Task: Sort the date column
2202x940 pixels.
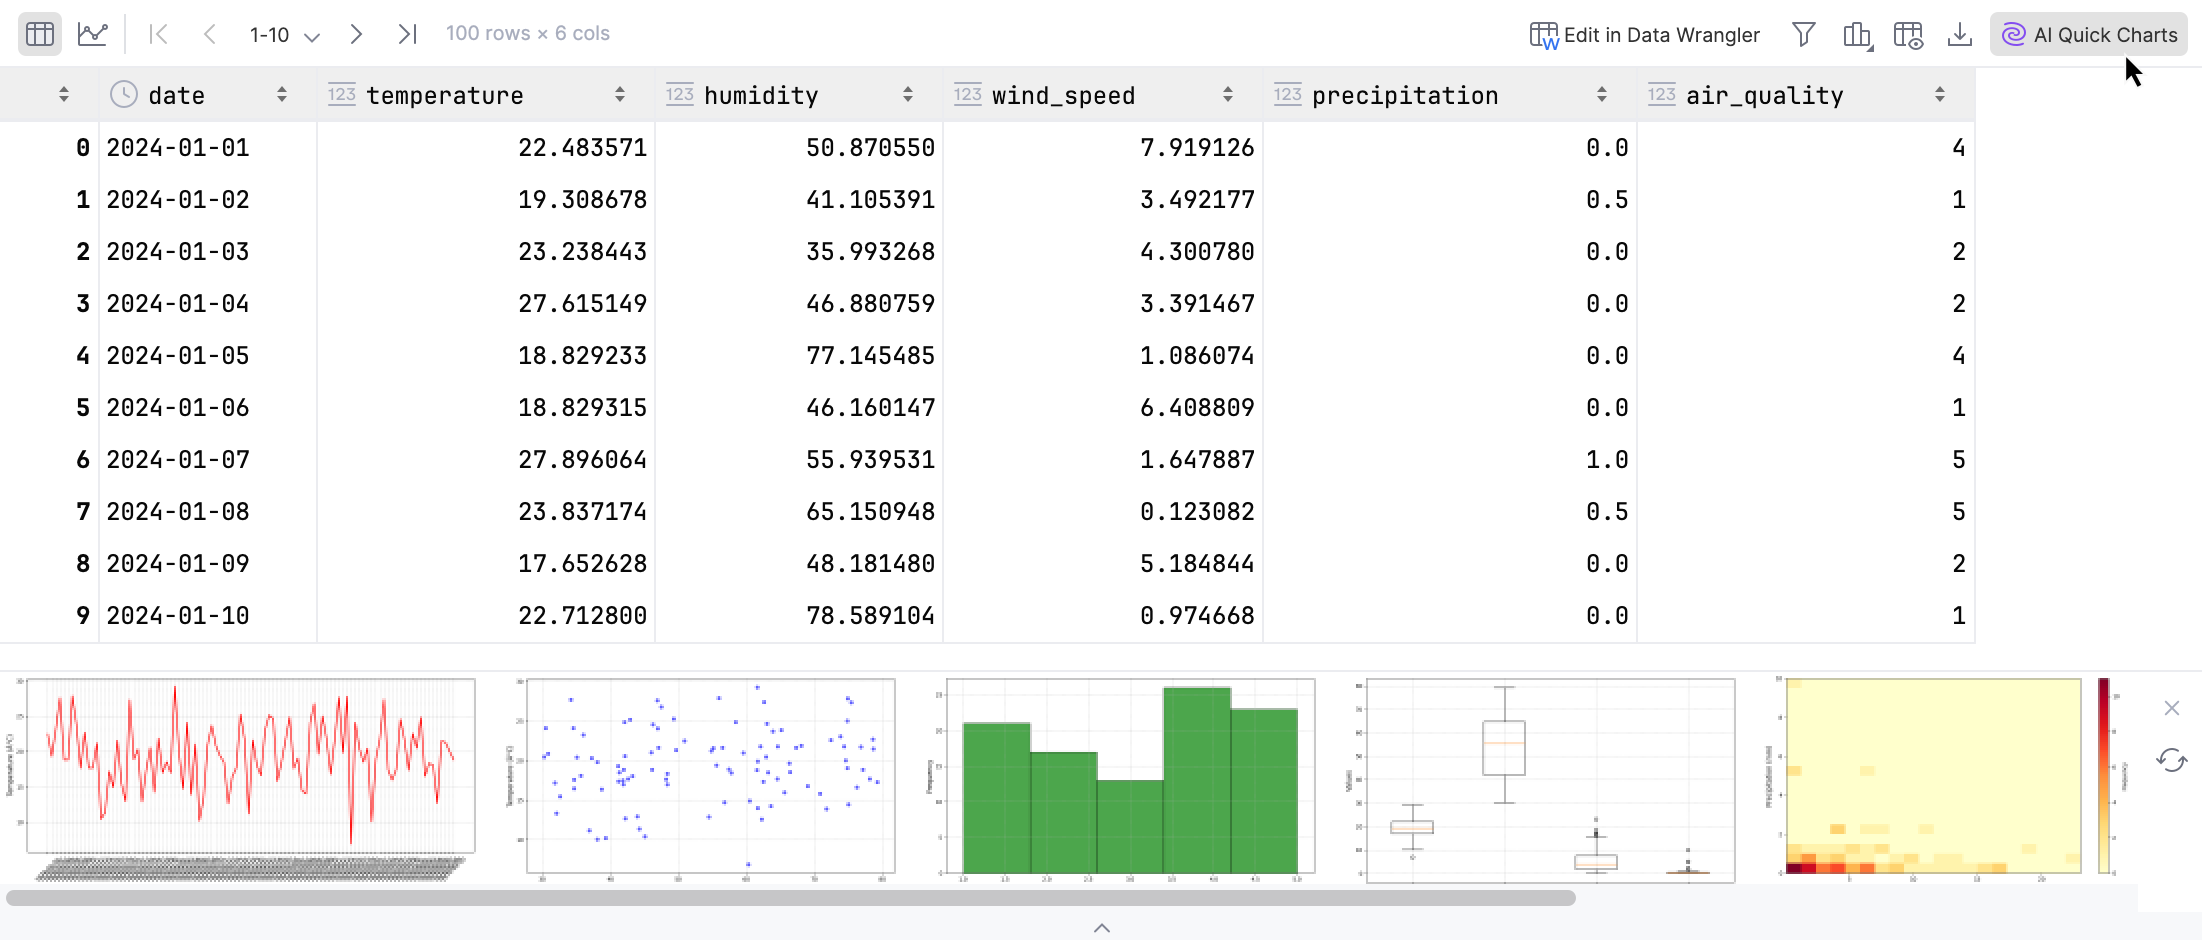Action: coord(282,94)
